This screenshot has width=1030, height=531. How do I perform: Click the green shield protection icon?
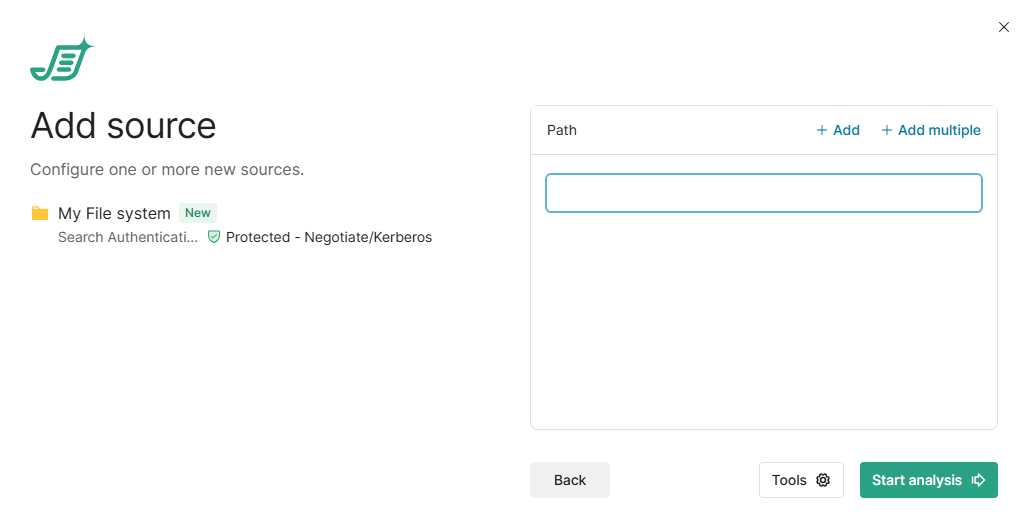coord(214,238)
